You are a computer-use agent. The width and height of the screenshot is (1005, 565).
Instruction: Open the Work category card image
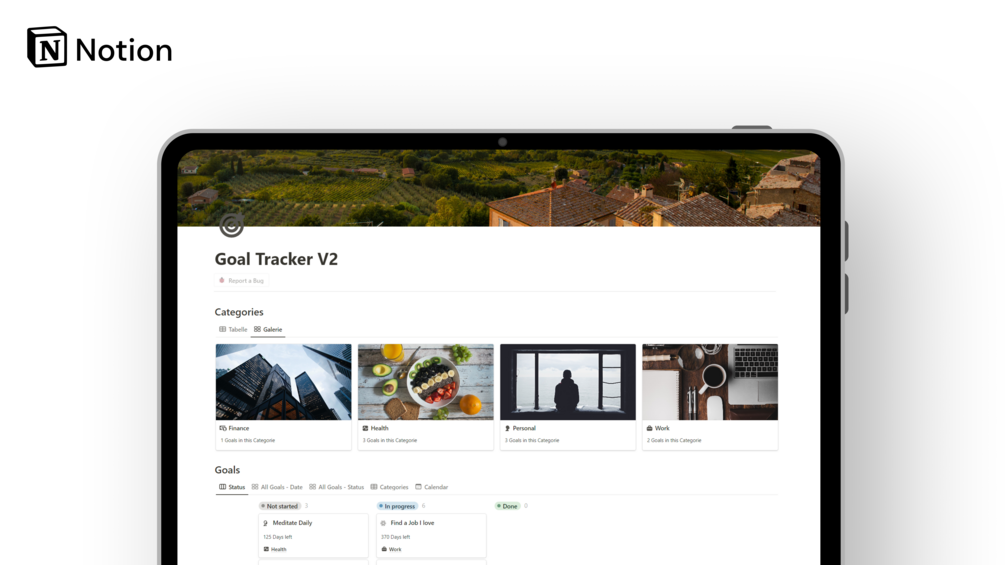pos(710,382)
